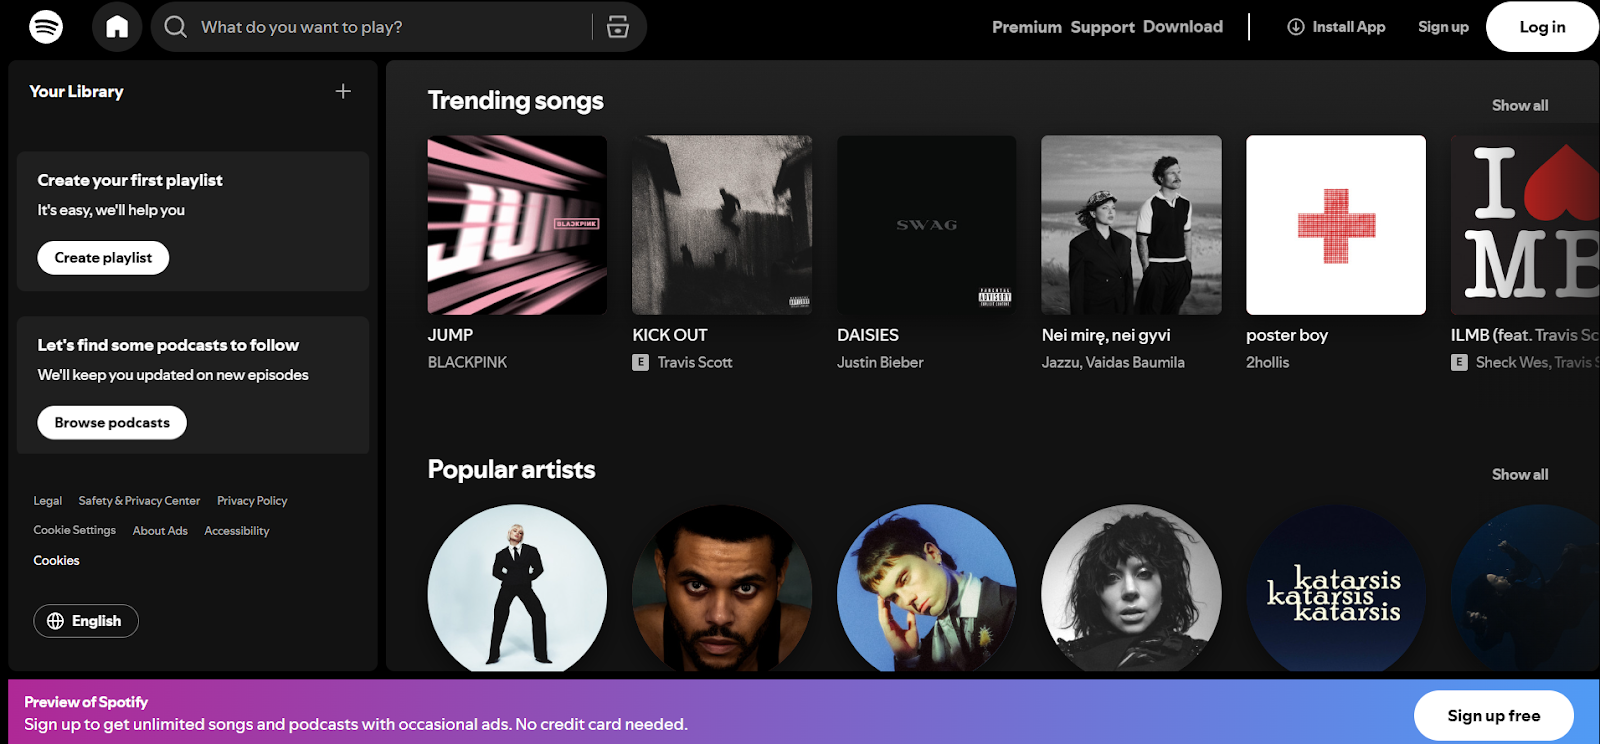Click the explicit badge beside Sheck Wes
This screenshot has height=744, width=1600.
pos(1460,362)
